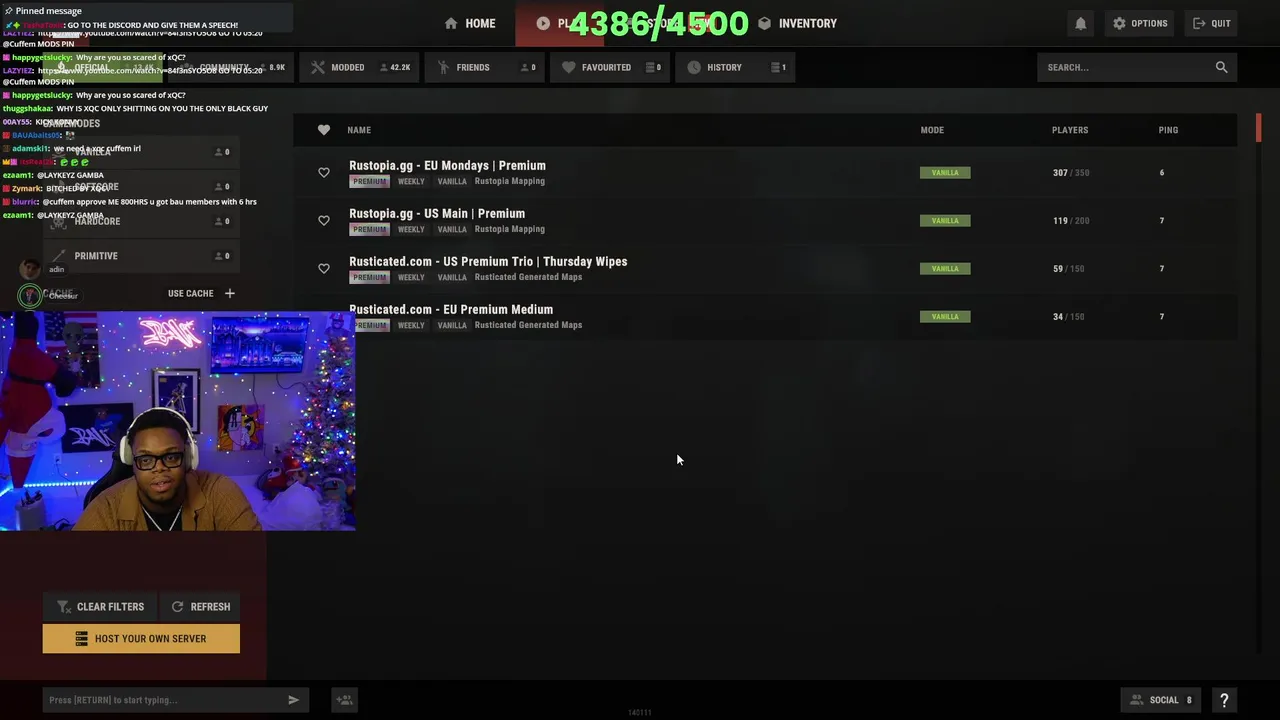Switch to the History tab
The height and width of the screenshot is (720, 1280).
(736, 67)
